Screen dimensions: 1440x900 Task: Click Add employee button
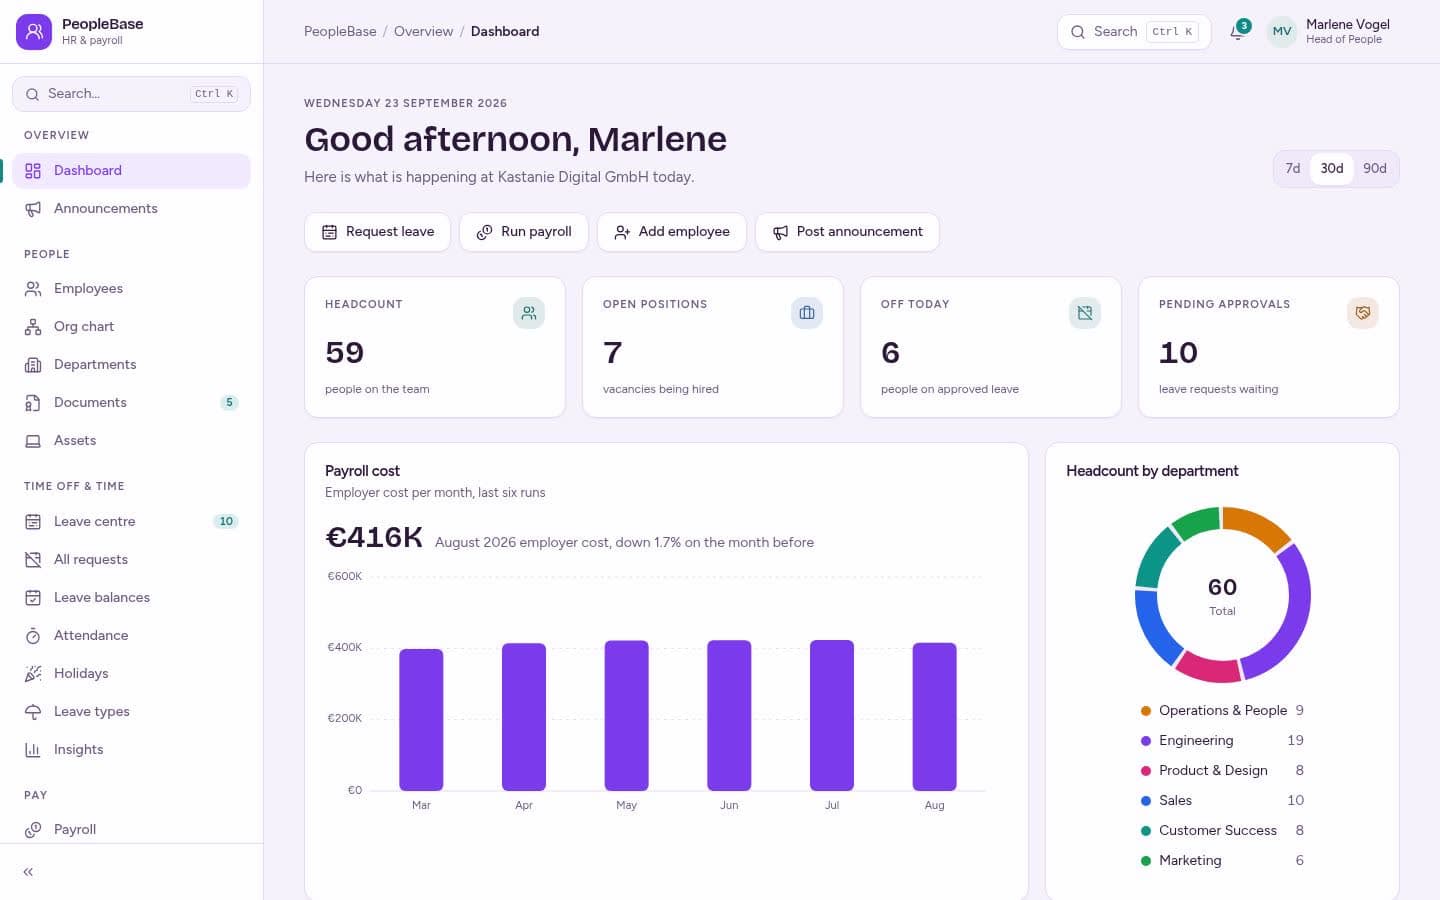tap(672, 232)
